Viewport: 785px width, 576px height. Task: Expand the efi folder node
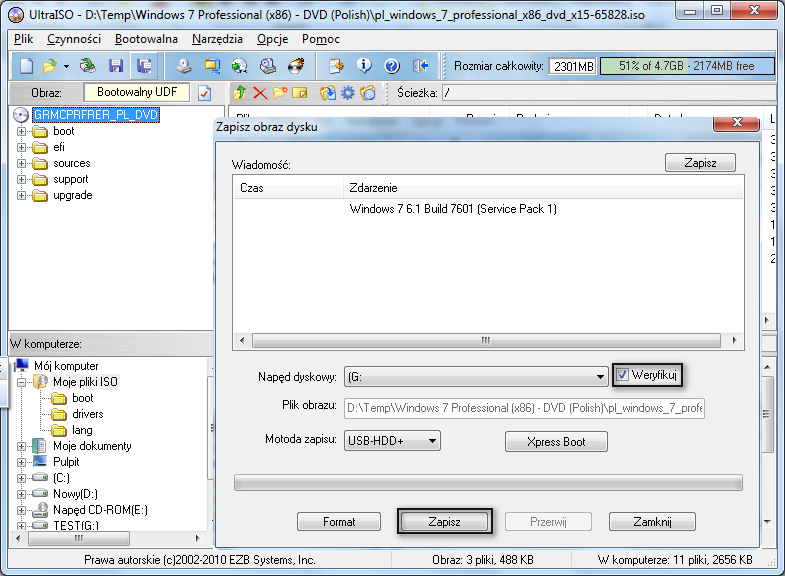pyautogui.click(x=21, y=147)
